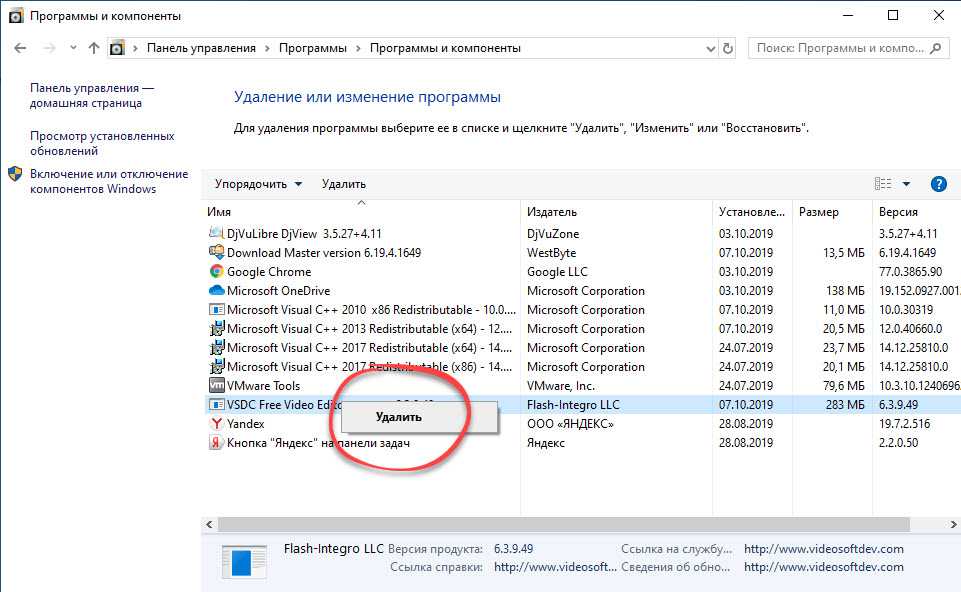Go to Панель управления домашняя страница
The image size is (961, 592).
pos(92,95)
